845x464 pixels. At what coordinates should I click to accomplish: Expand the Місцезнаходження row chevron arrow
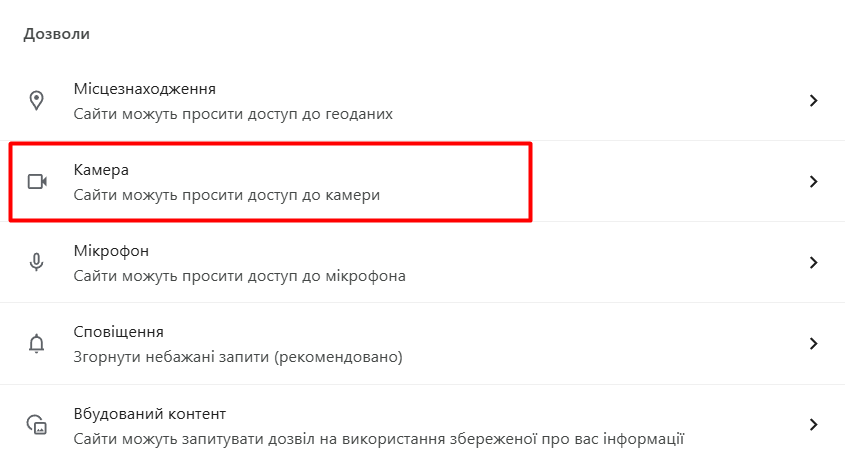click(x=813, y=100)
